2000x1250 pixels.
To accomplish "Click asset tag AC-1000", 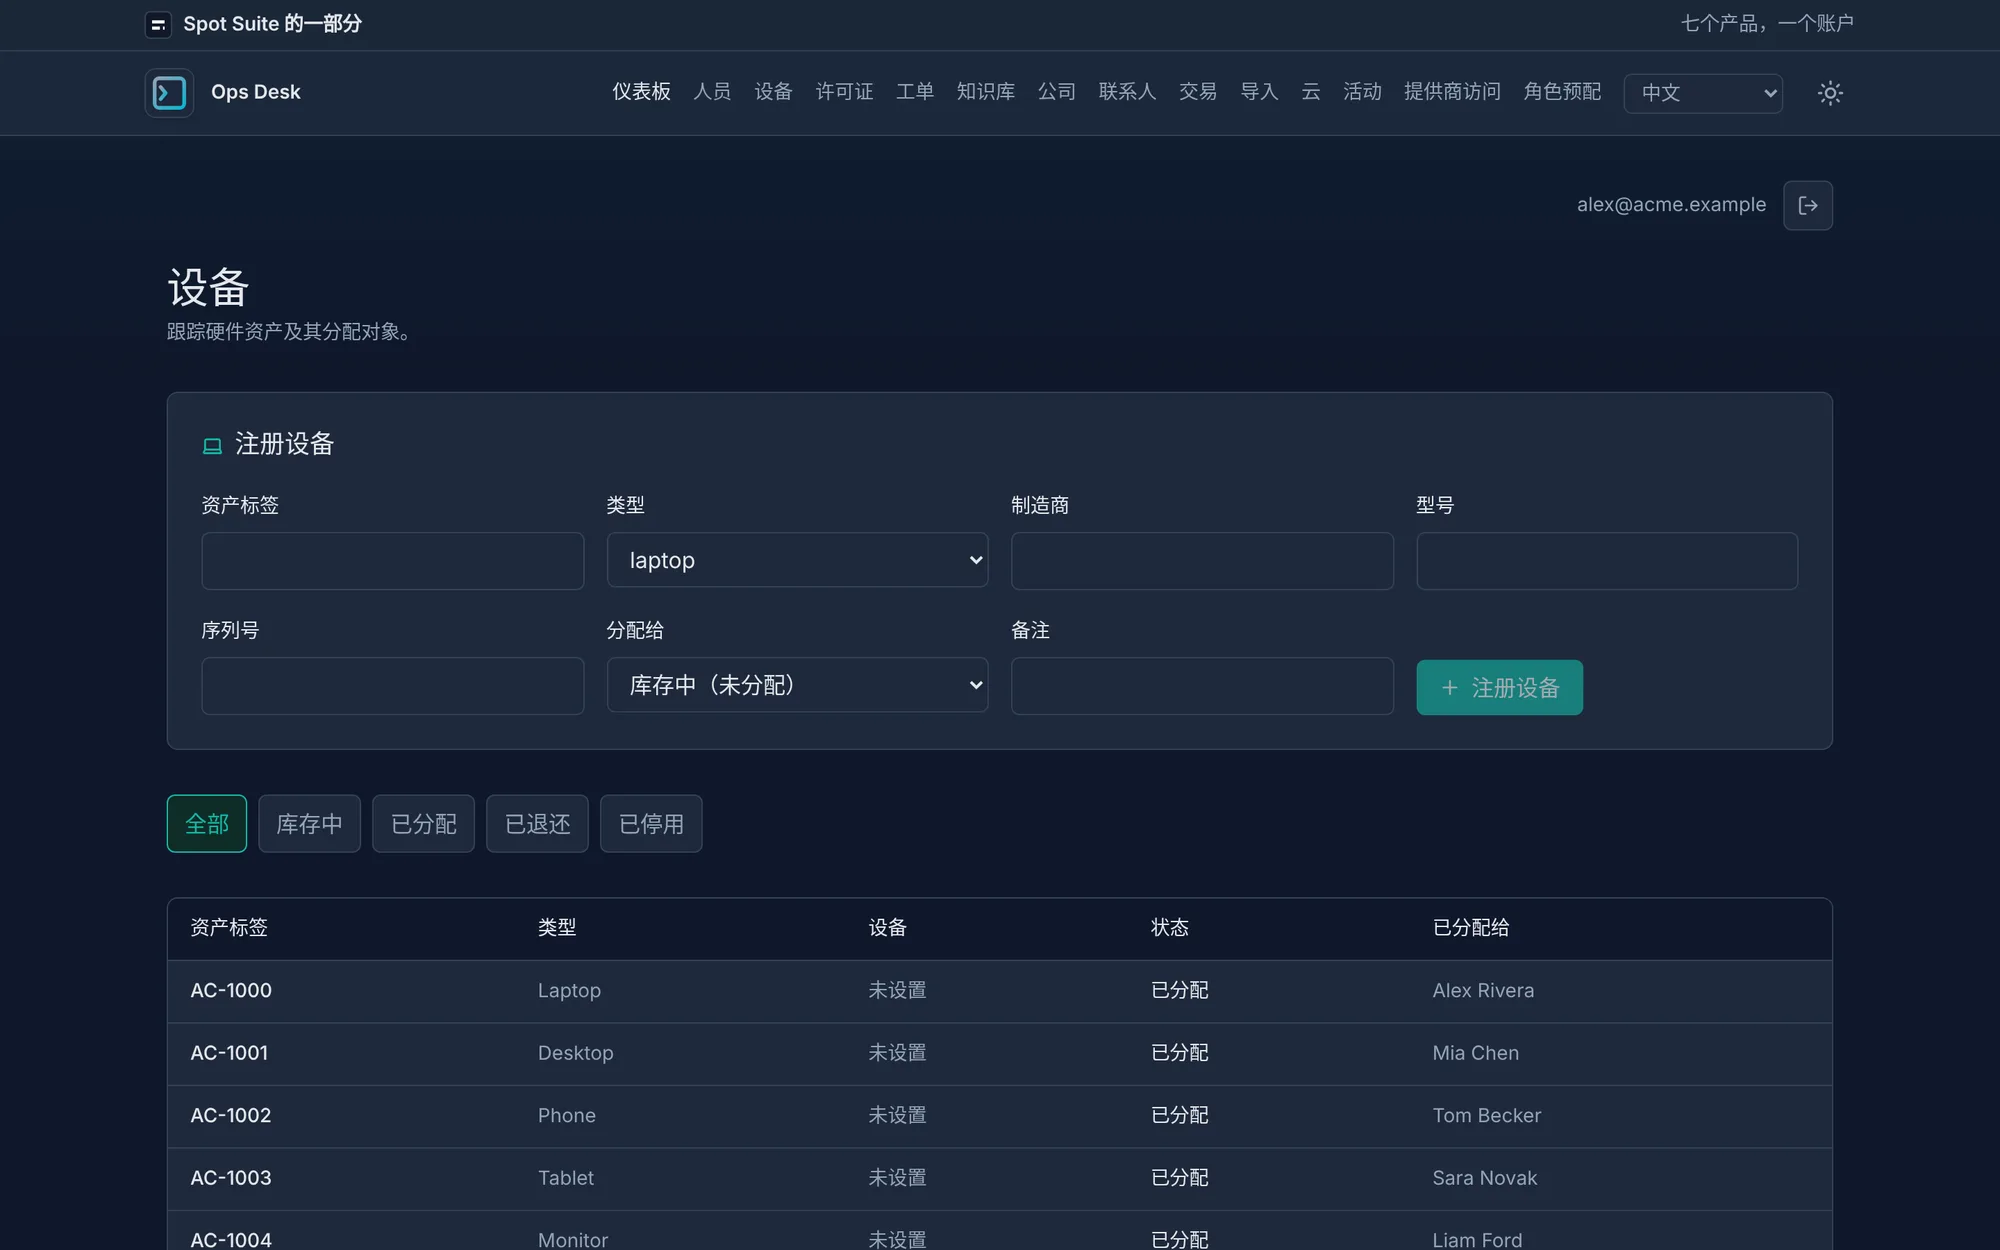I will (x=231, y=990).
